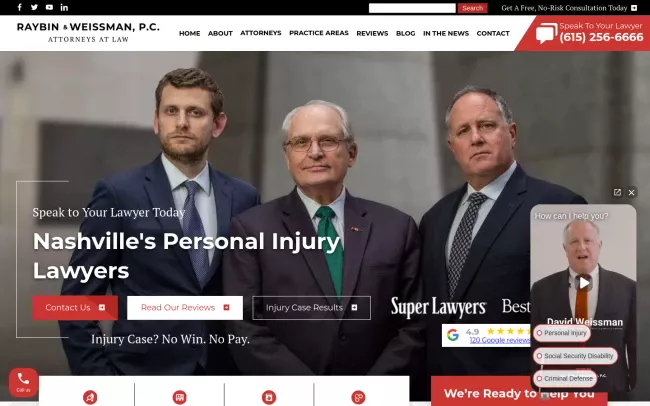Select the Social Security Disability option
This screenshot has height=406, width=650.
point(575,356)
